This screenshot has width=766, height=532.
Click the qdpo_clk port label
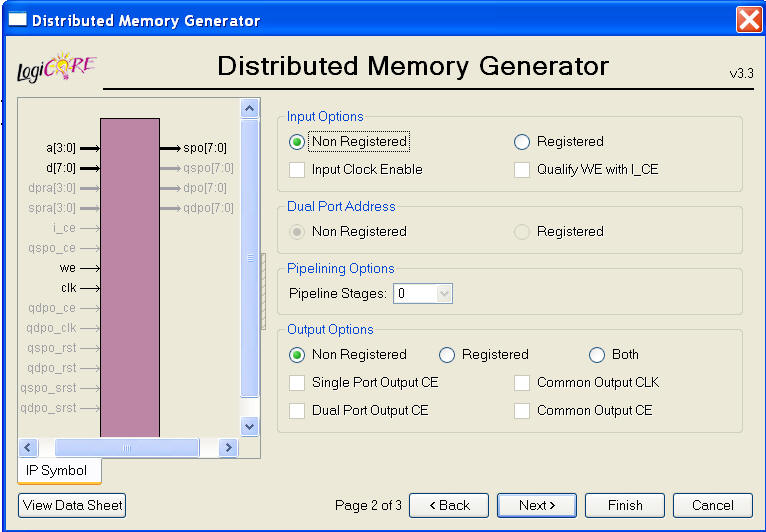pos(51,328)
